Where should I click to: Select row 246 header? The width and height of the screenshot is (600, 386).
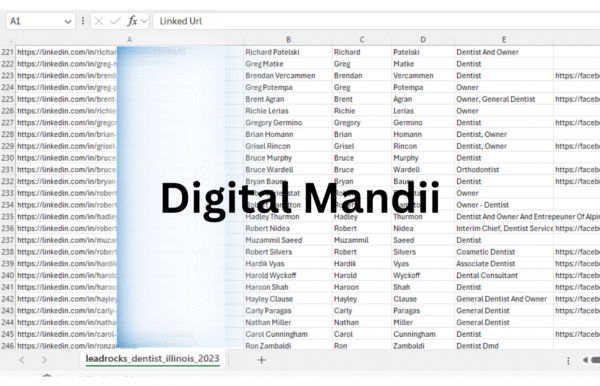8,345
